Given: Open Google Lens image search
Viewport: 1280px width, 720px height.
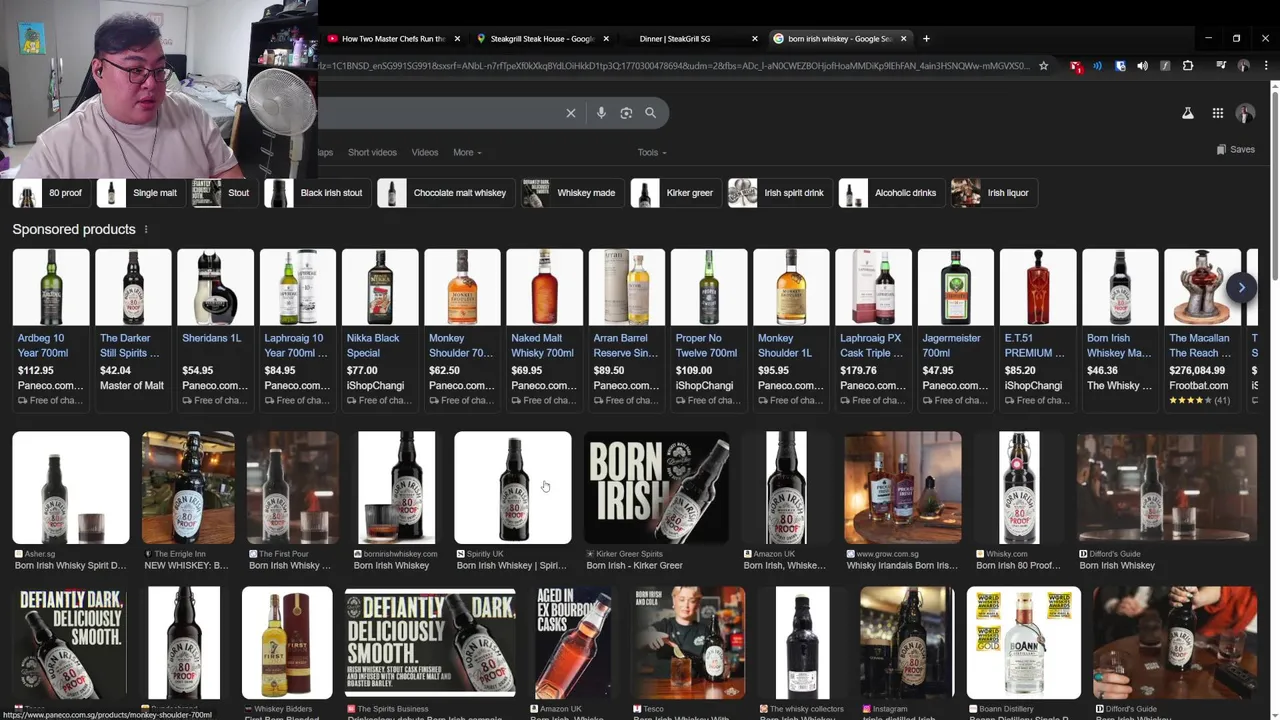Looking at the screenshot, I should point(626,113).
